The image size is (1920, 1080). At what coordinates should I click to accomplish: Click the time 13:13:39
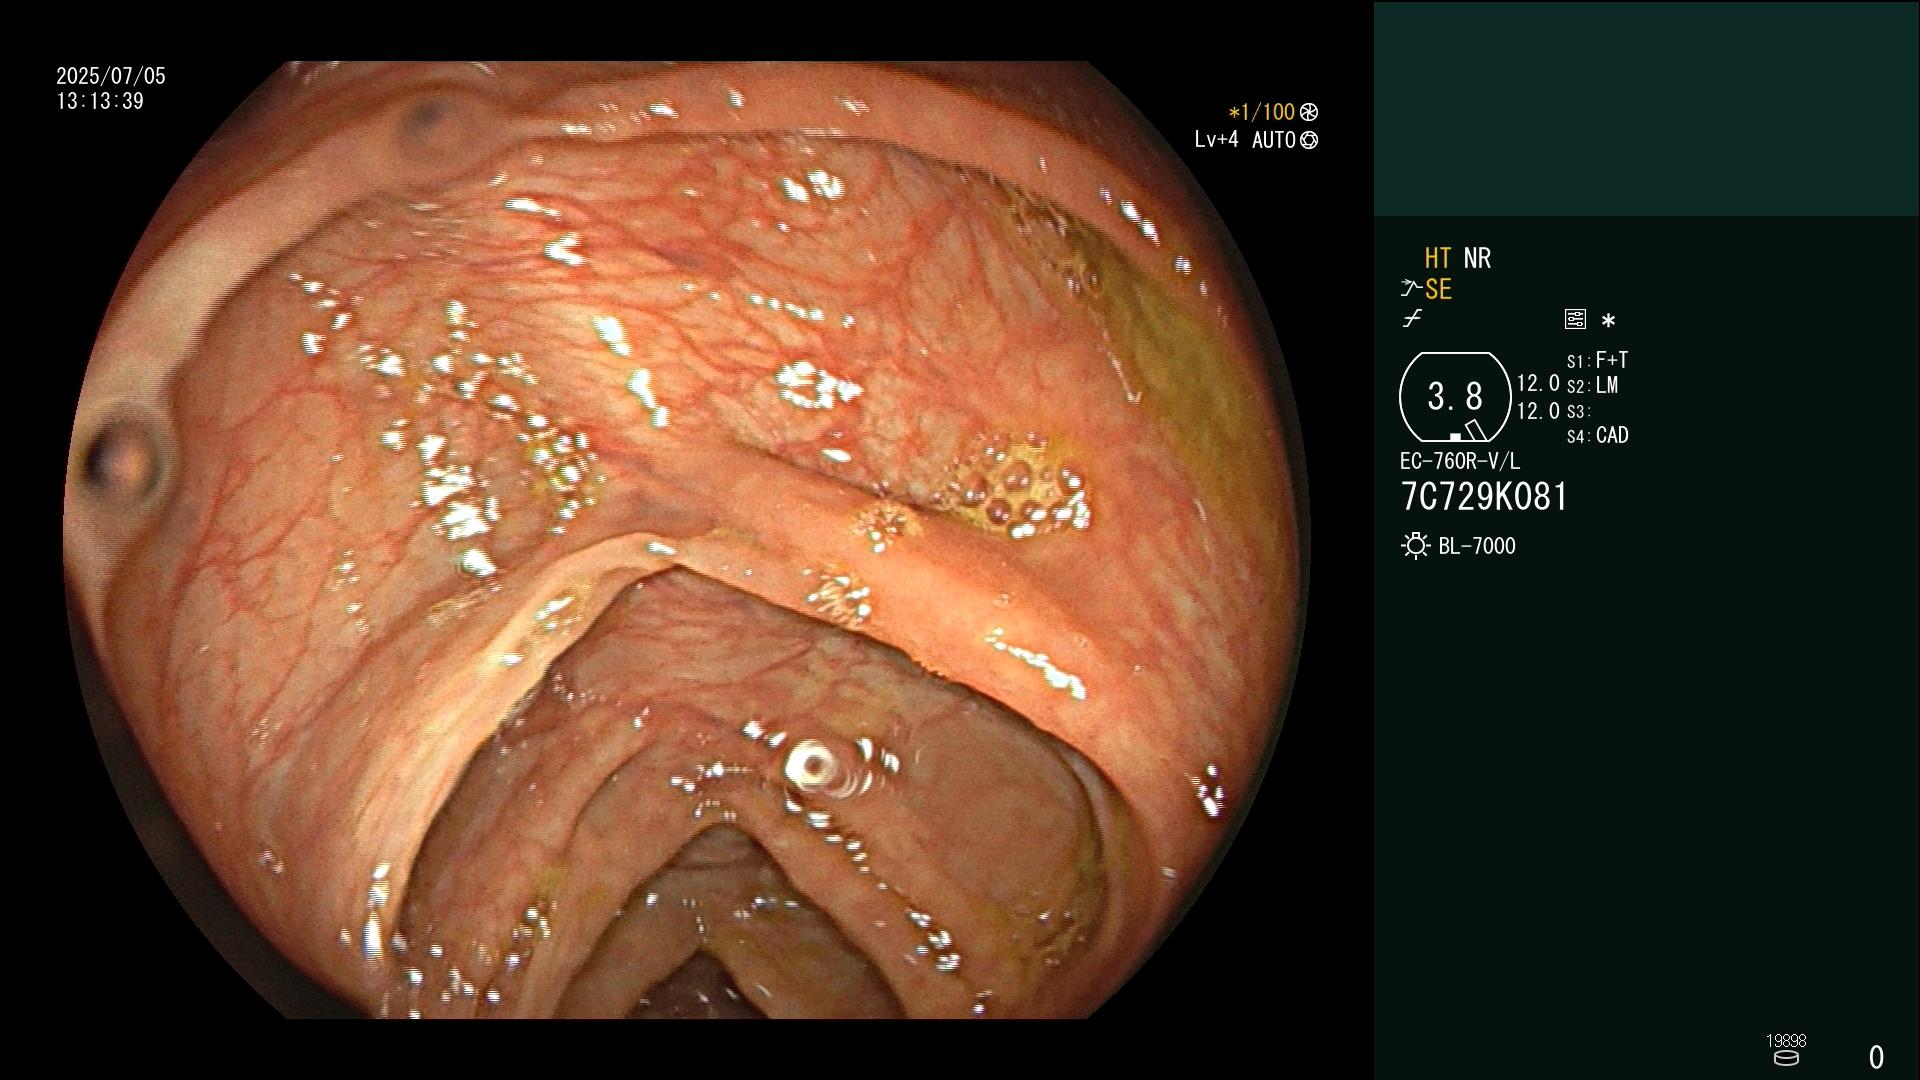click(x=100, y=102)
